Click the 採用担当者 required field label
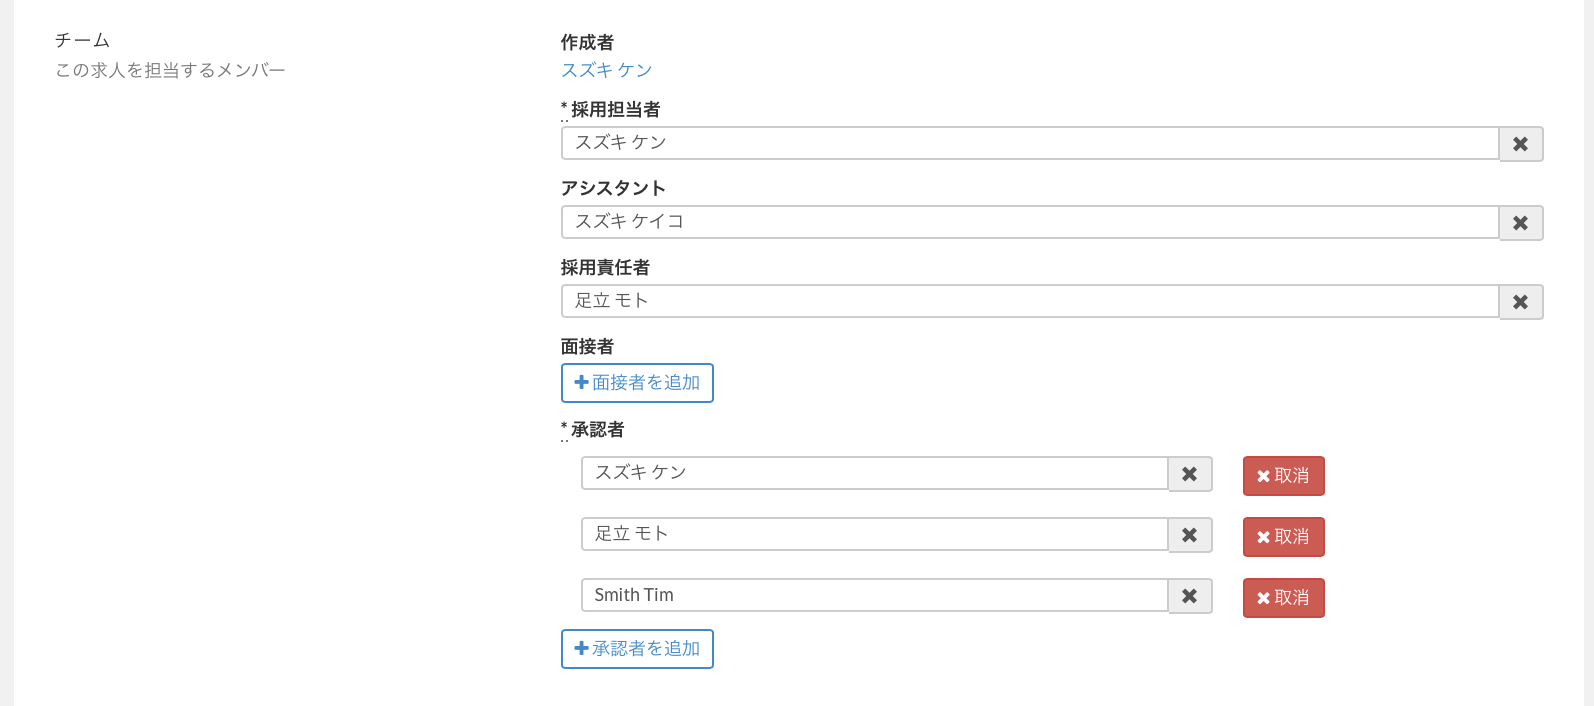 [x=615, y=110]
